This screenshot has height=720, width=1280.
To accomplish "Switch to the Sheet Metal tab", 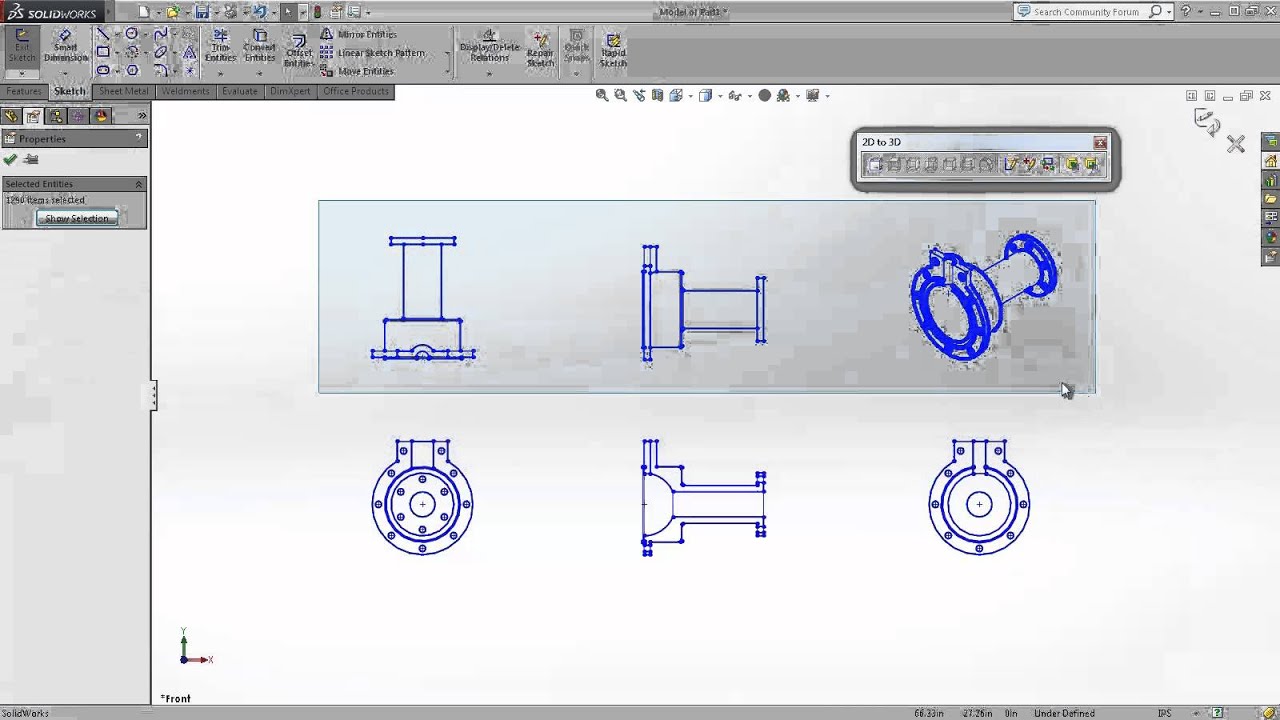I will (x=123, y=91).
